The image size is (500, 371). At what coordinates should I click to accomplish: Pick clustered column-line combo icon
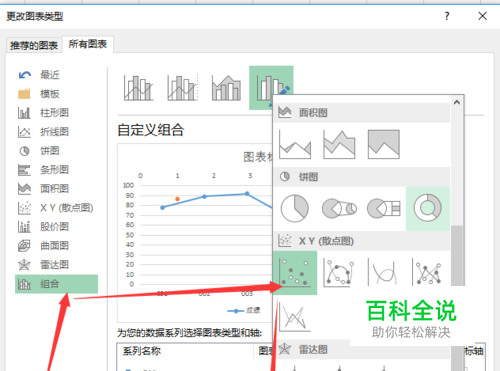pyautogui.click(x=138, y=88)
